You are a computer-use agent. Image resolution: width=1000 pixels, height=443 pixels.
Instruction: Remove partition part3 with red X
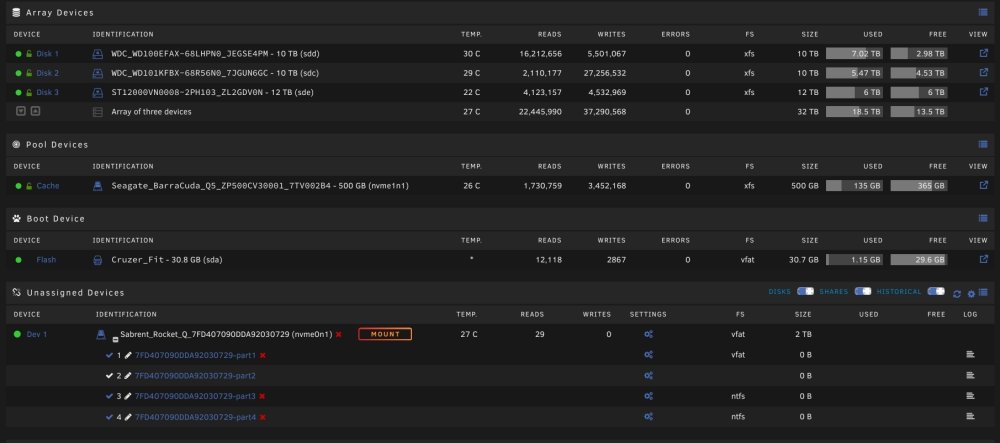[262, 396]
